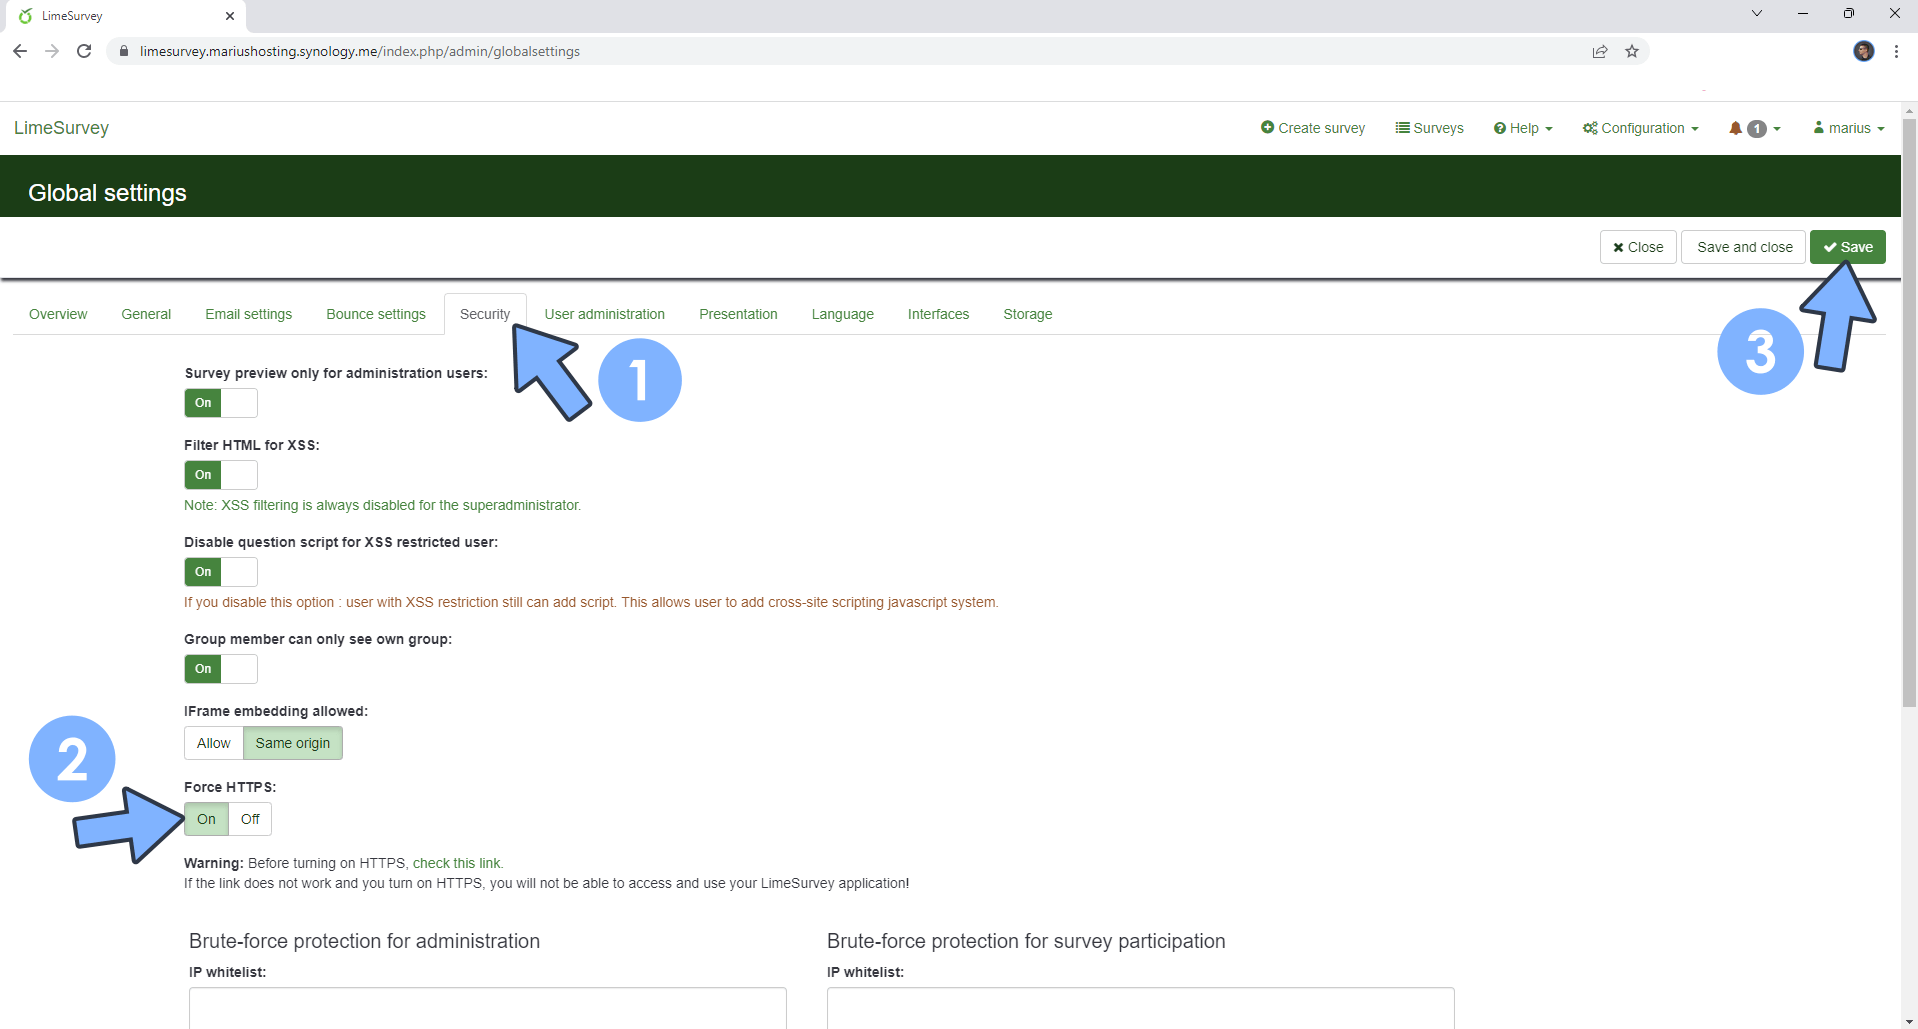Share this page via the share icon
The width and height of the screenshot is (1918, 1029).
pos(1600,51)
